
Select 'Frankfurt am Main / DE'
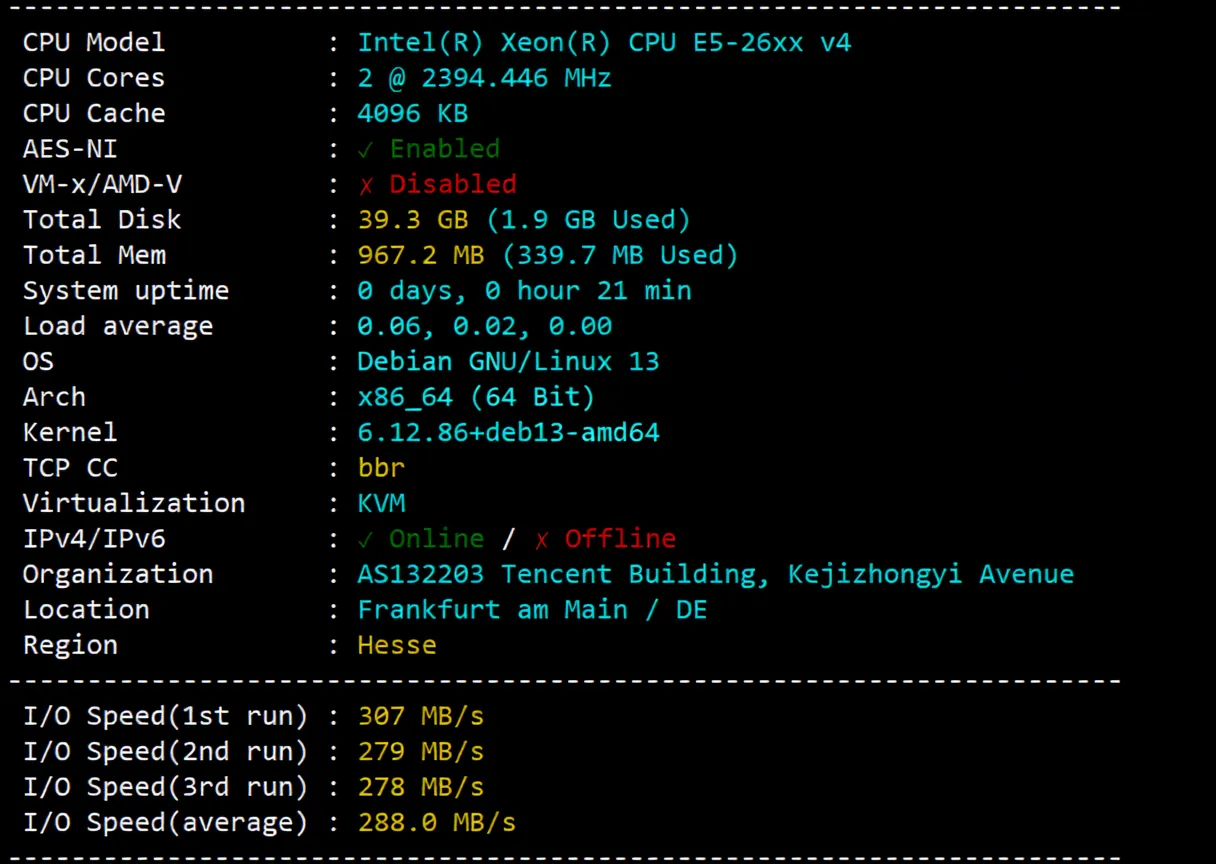pos(532,610)
